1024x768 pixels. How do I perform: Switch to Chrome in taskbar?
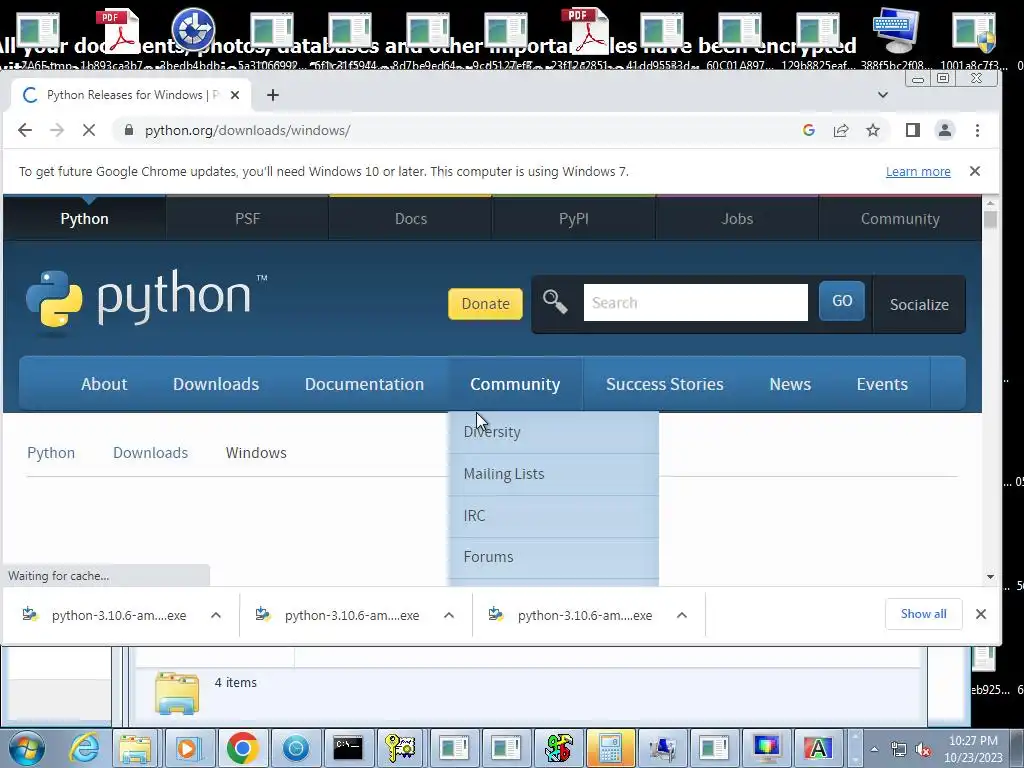pyautogui.click(x=242, y=748)
